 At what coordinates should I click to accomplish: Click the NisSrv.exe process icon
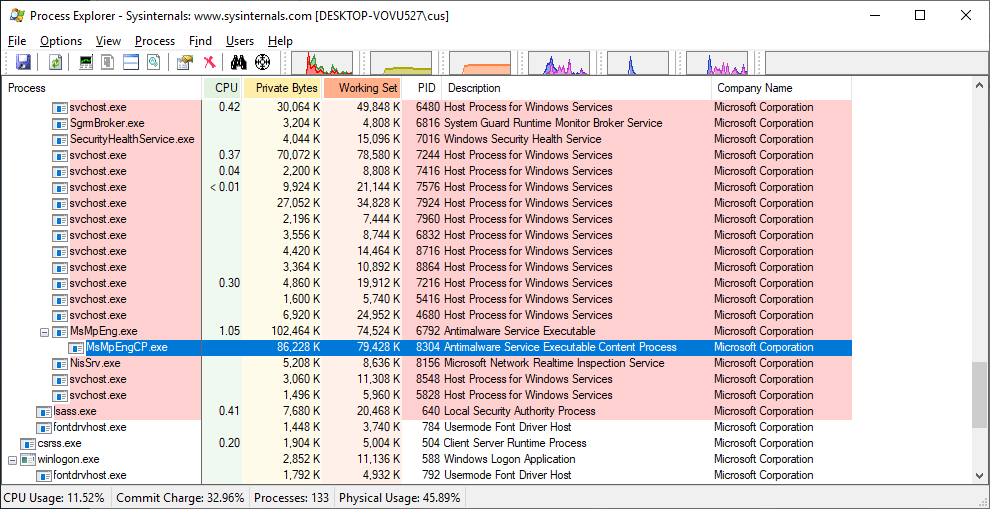[x=61, y=364]
